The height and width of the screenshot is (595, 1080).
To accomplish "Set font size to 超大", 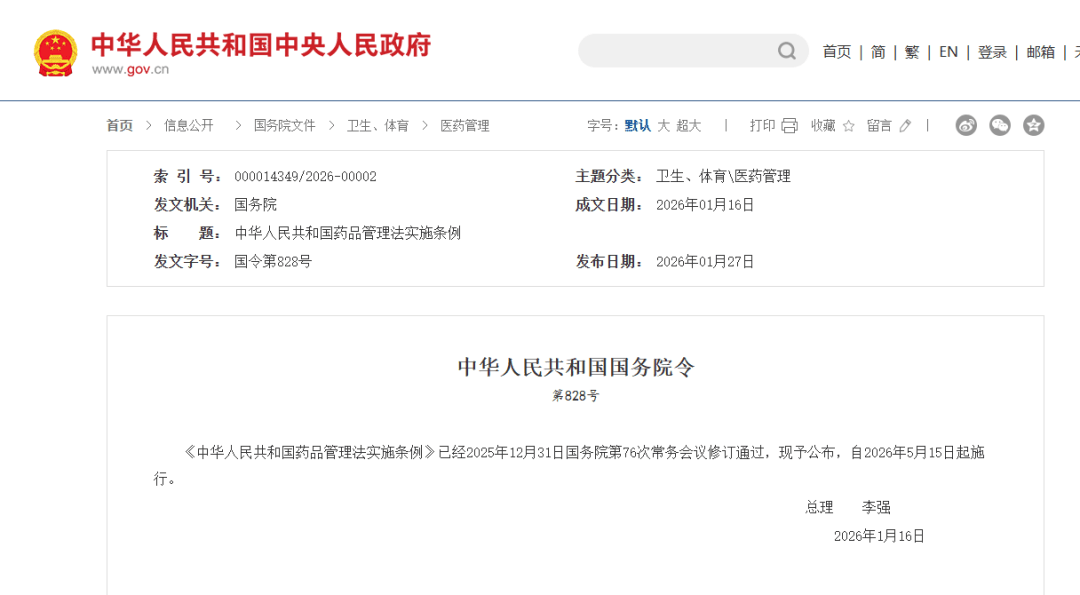I will pyautogui.click(x=689, y=126).
